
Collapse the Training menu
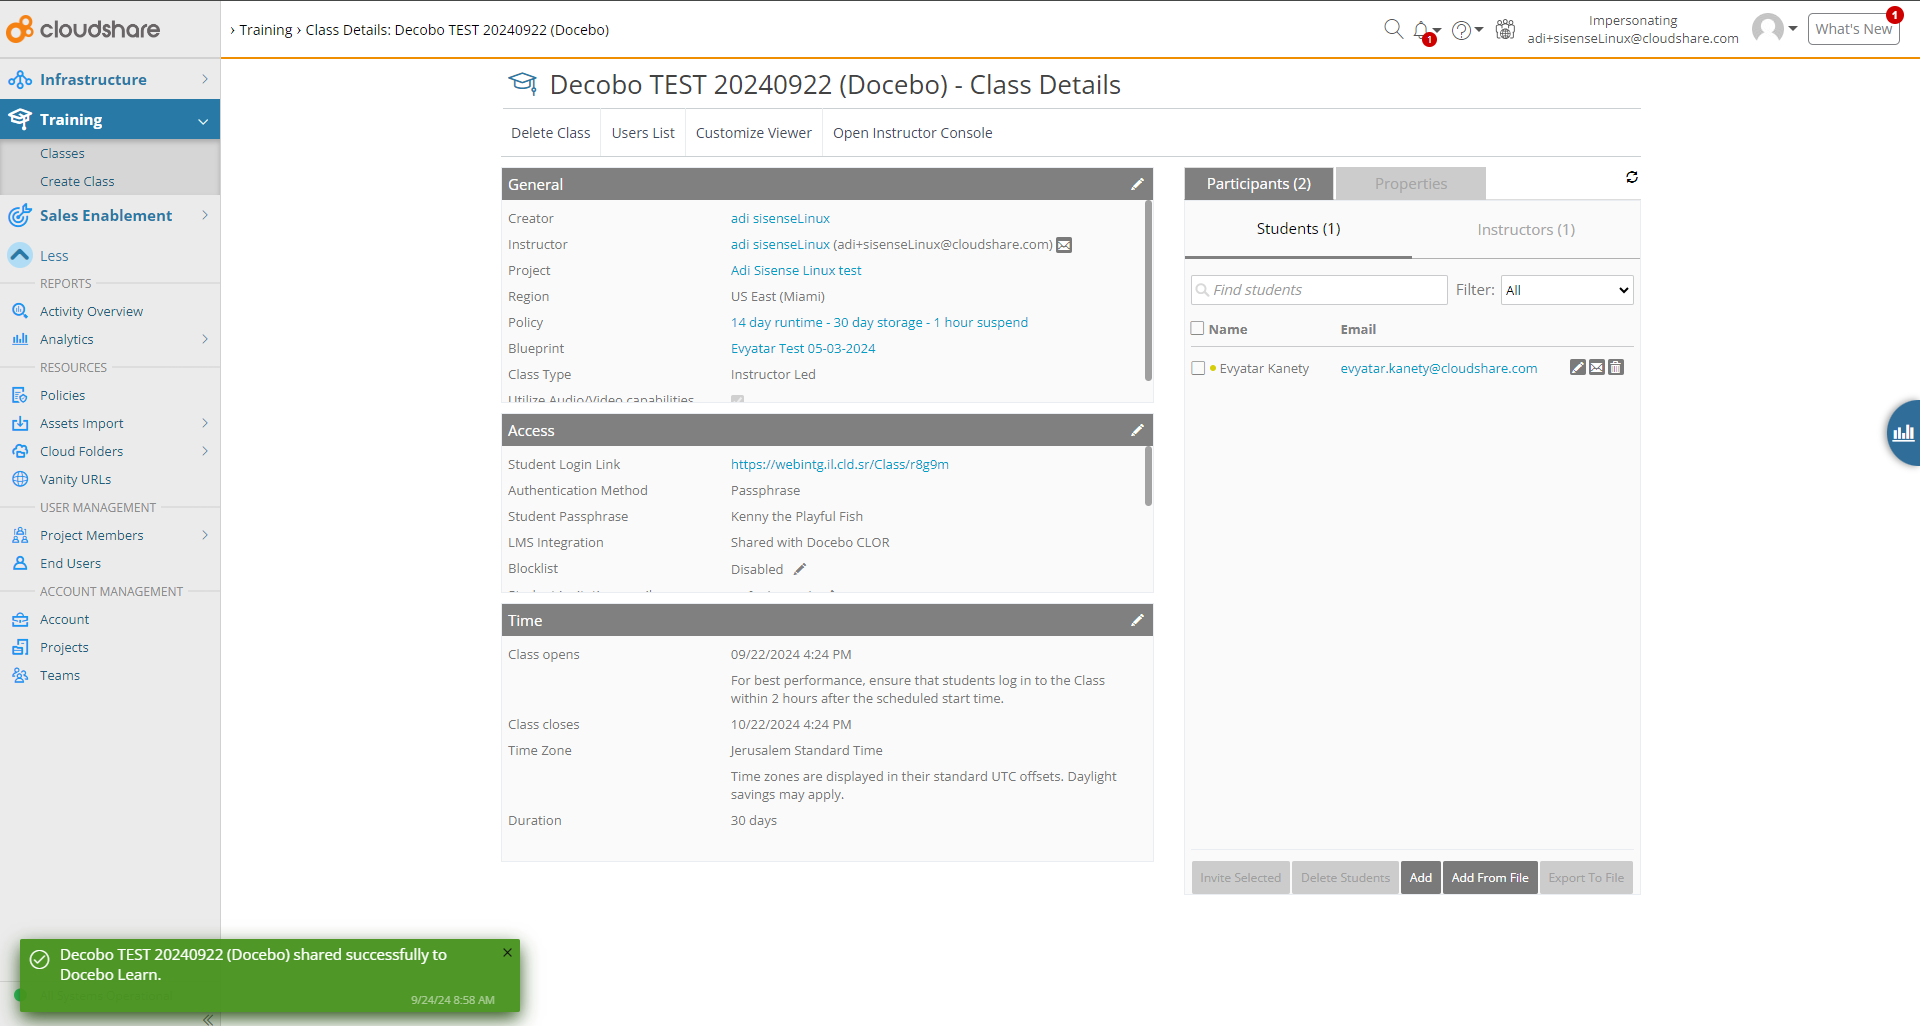(x=110, y=119)
